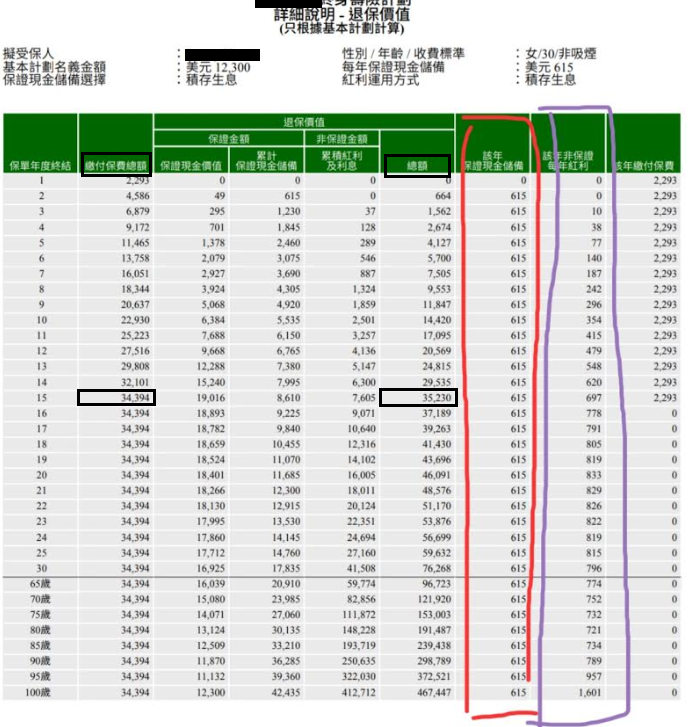Click the '每年保證現金儲備' label

[x=393, y=67]
